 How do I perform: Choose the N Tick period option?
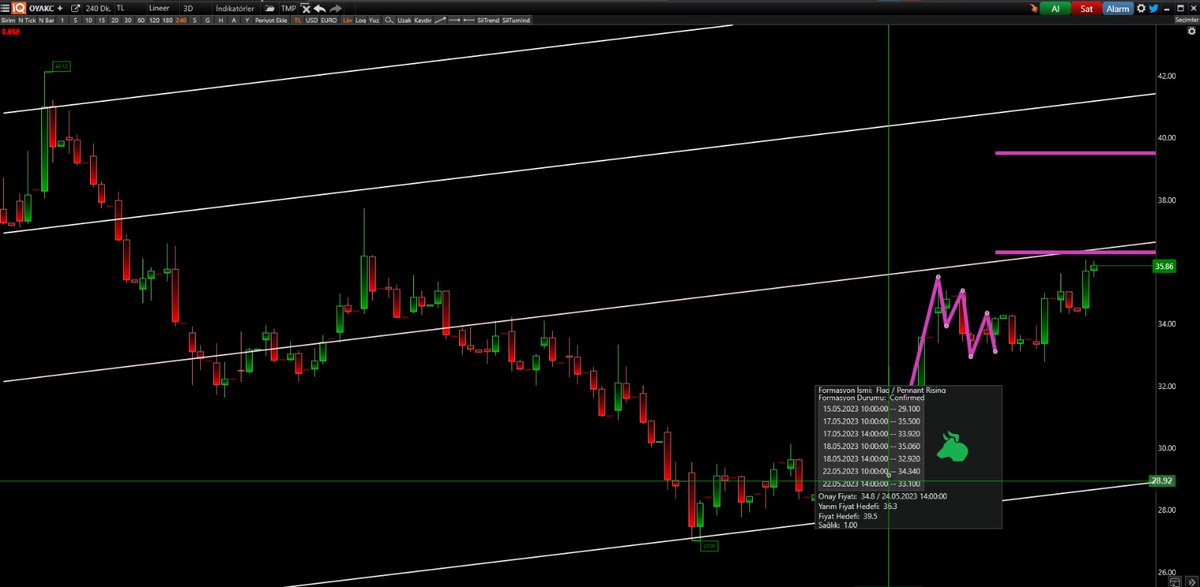(27, 20)
